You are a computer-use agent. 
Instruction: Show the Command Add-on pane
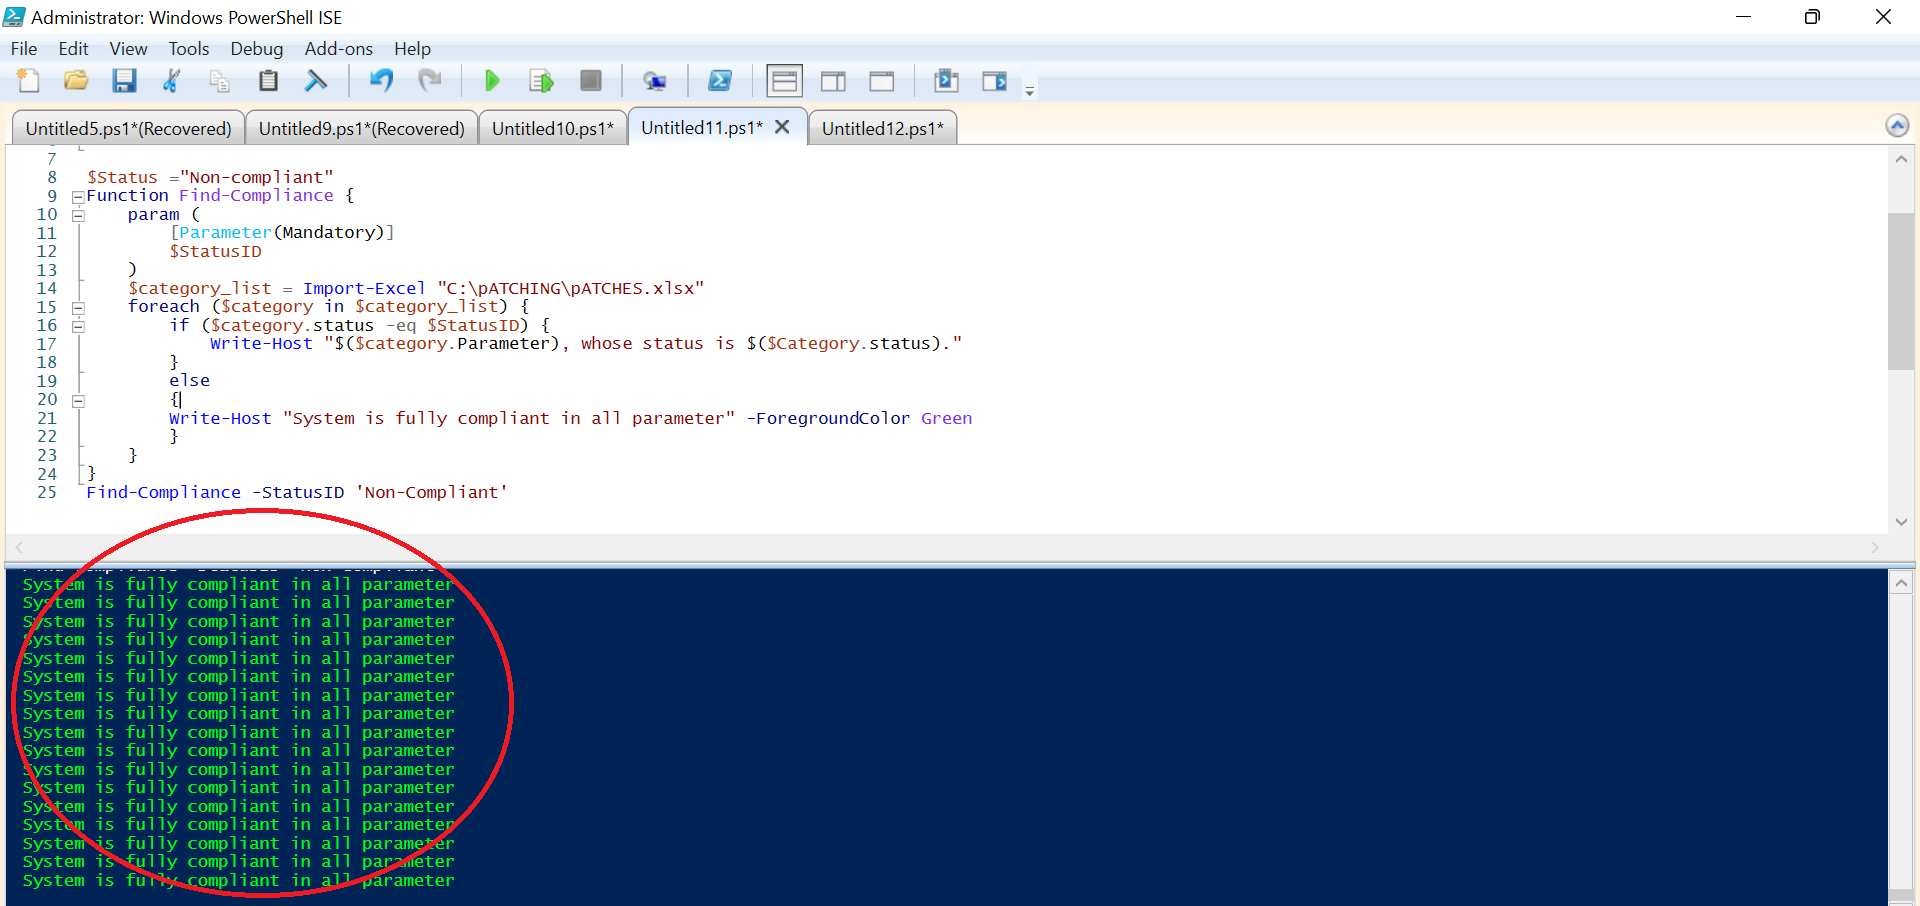pyautogui.click(x=995, y=81)
